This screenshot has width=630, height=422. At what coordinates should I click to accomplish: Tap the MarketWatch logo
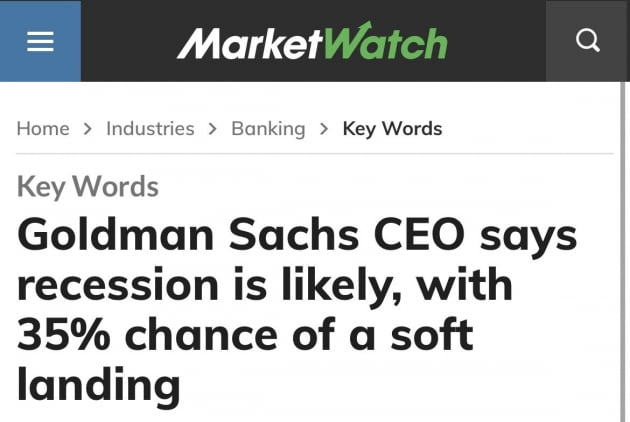[312, 42]
